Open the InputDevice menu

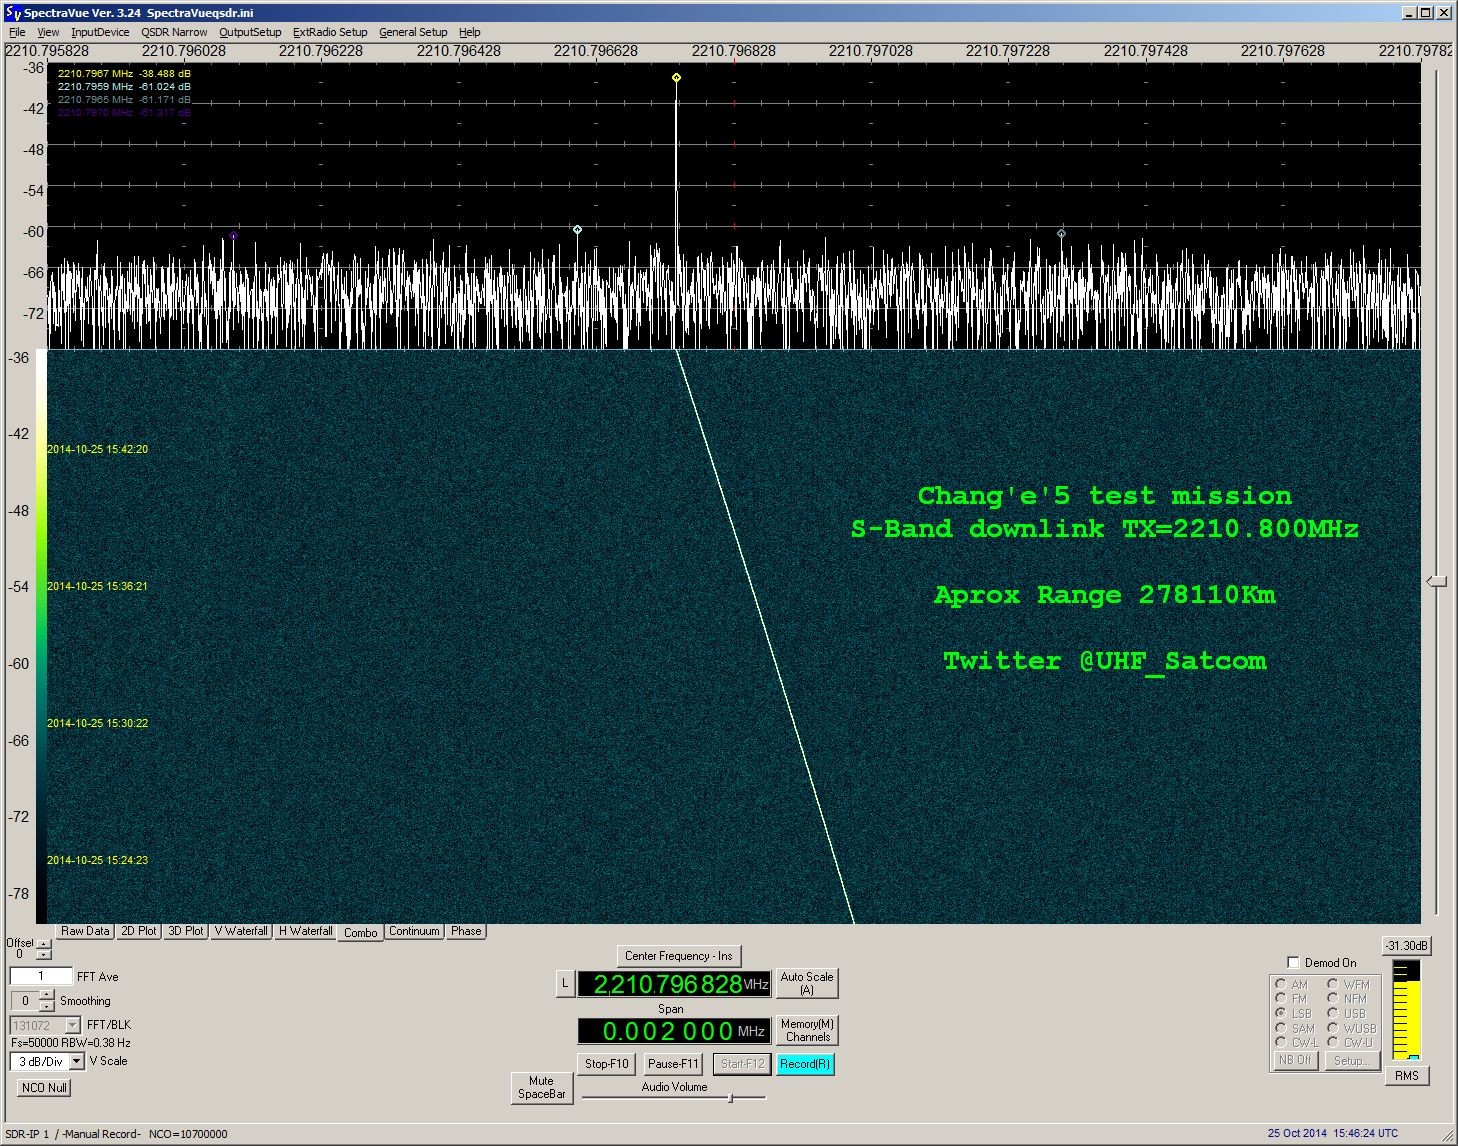point(100,32)
